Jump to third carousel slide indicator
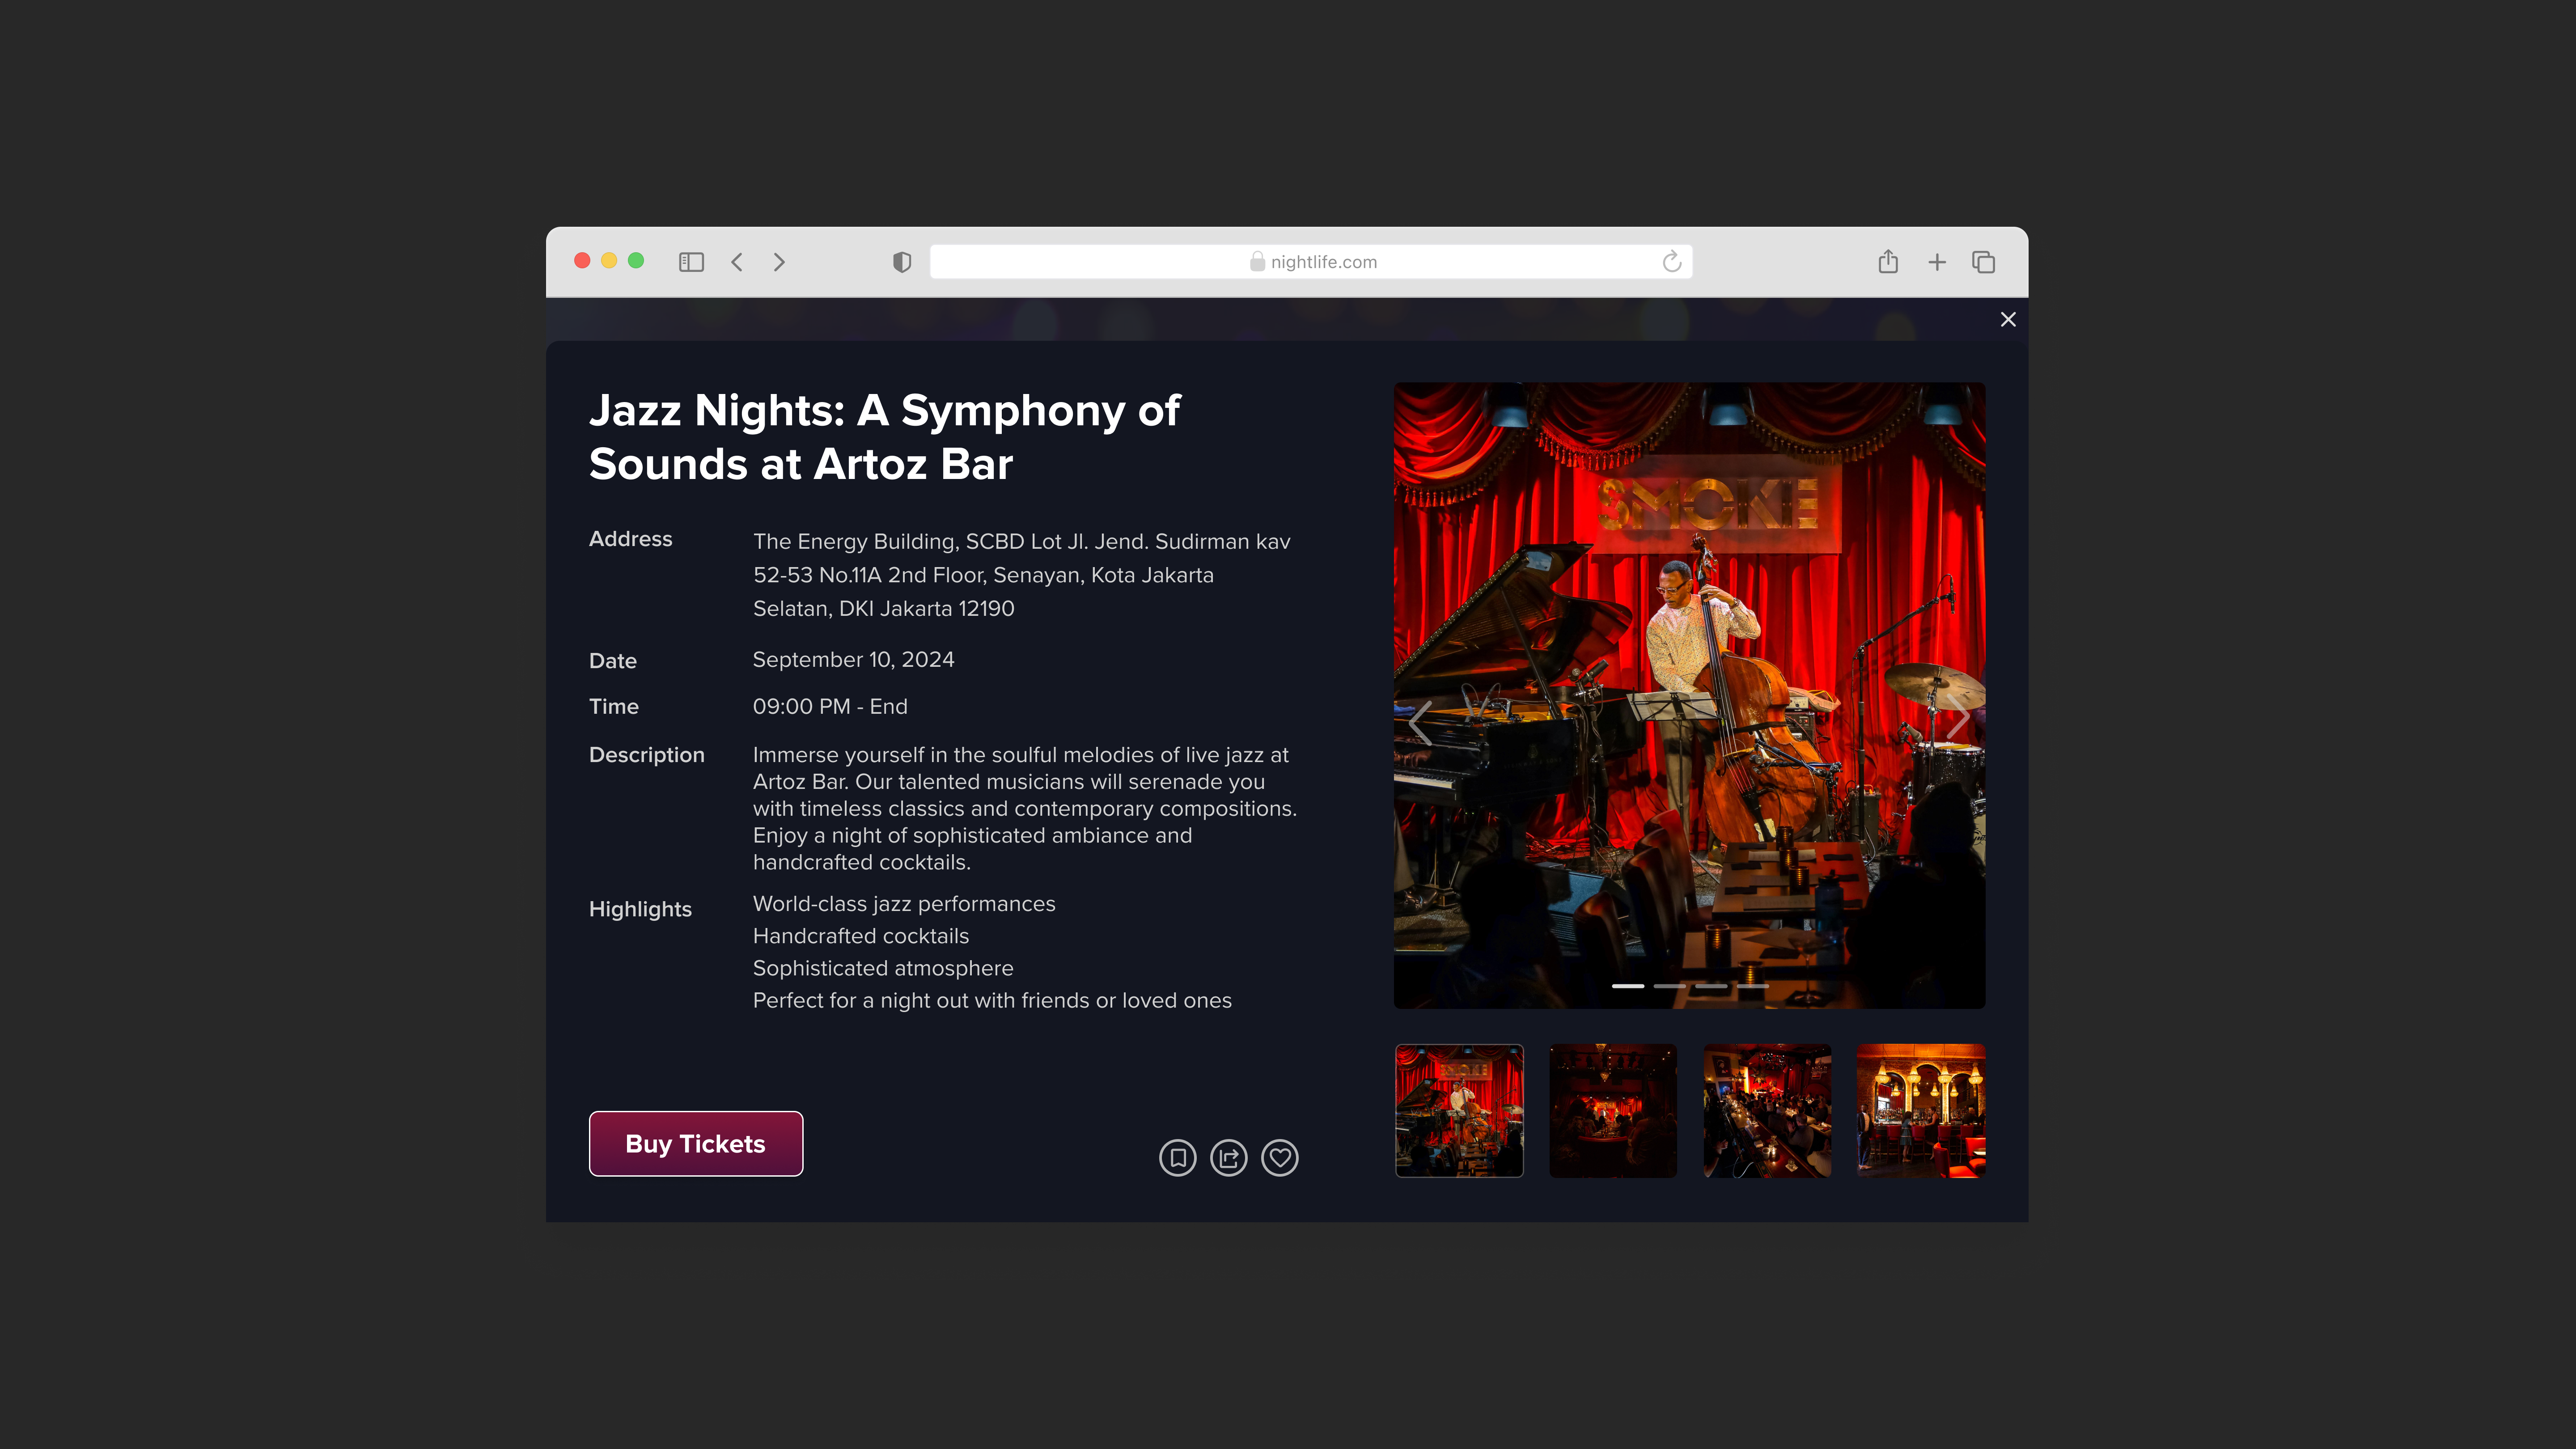The width and height of the screenshot is (2576, 1449). 1711,986
